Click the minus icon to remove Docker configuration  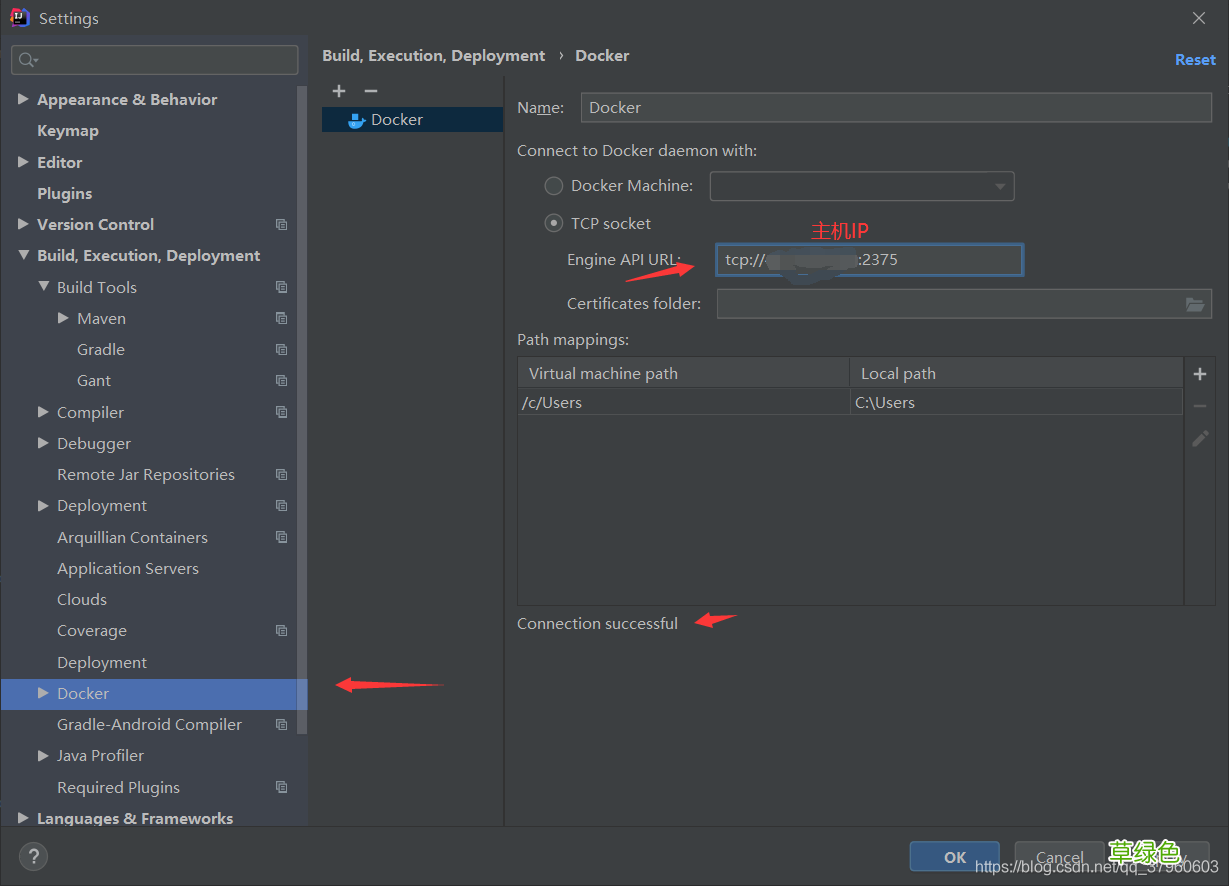point(371,91)
